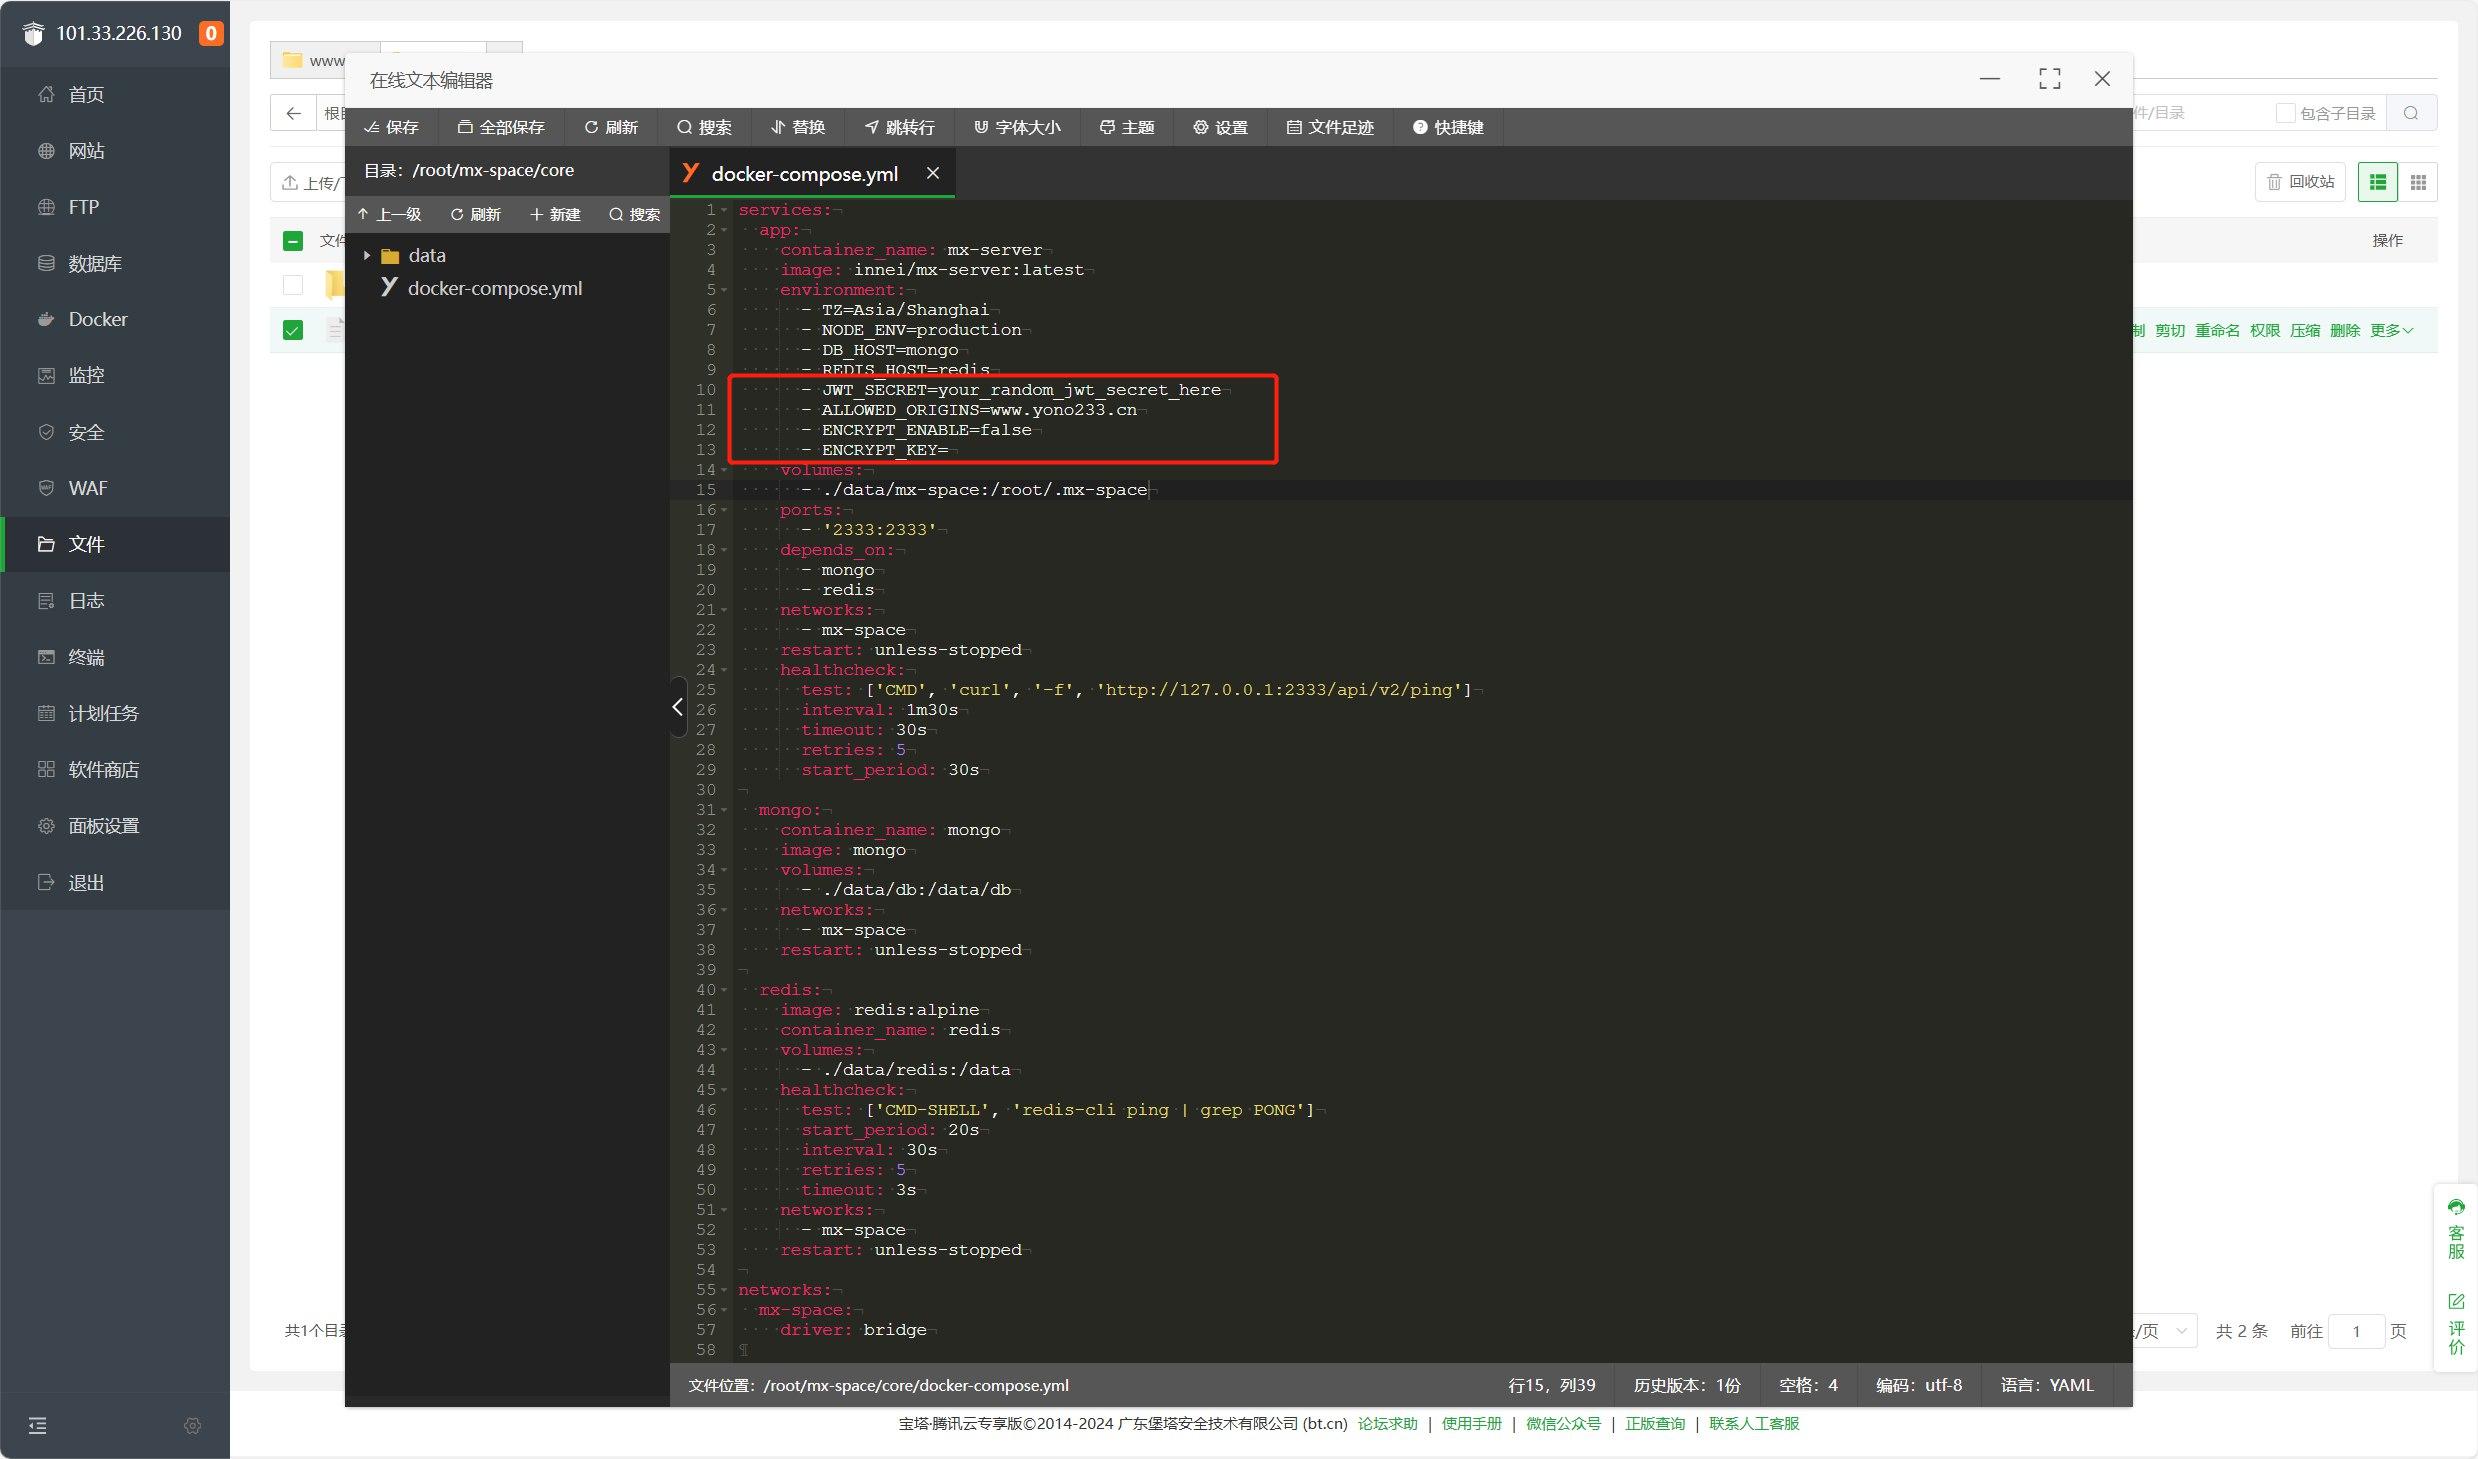Click the 软件商店 app store icon
The image size is (2478, 1459).
coord(46,769)
